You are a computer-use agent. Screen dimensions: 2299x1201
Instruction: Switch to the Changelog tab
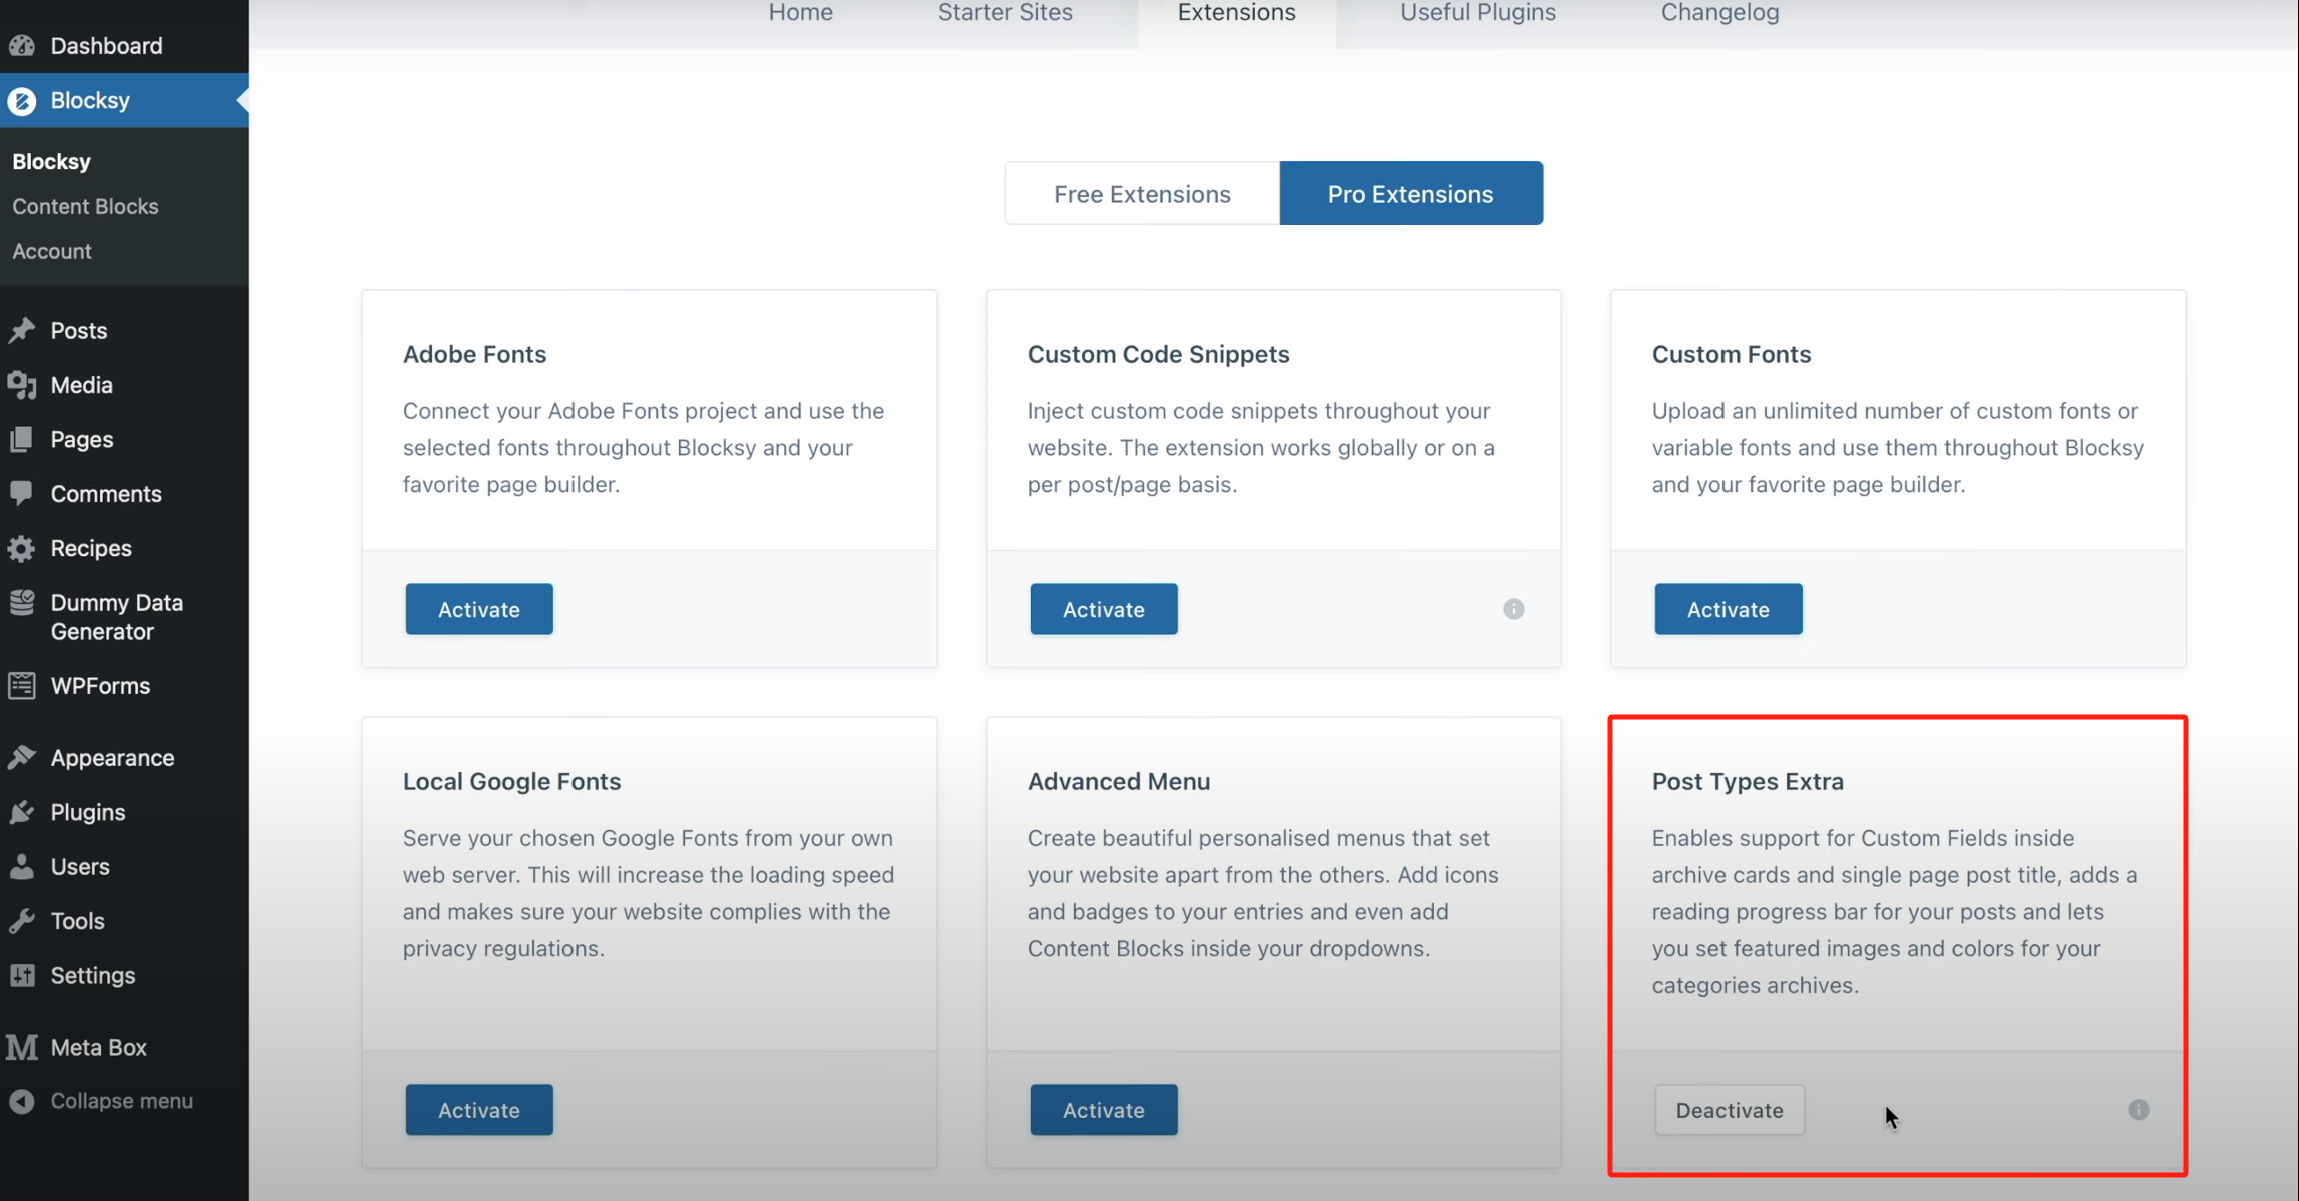point(1719,13)
